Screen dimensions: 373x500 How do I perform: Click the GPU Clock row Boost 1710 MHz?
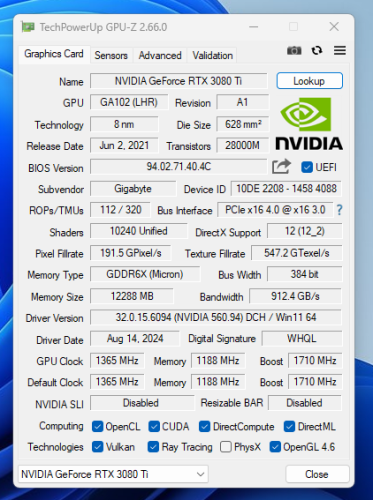click(x=315, y=361)
